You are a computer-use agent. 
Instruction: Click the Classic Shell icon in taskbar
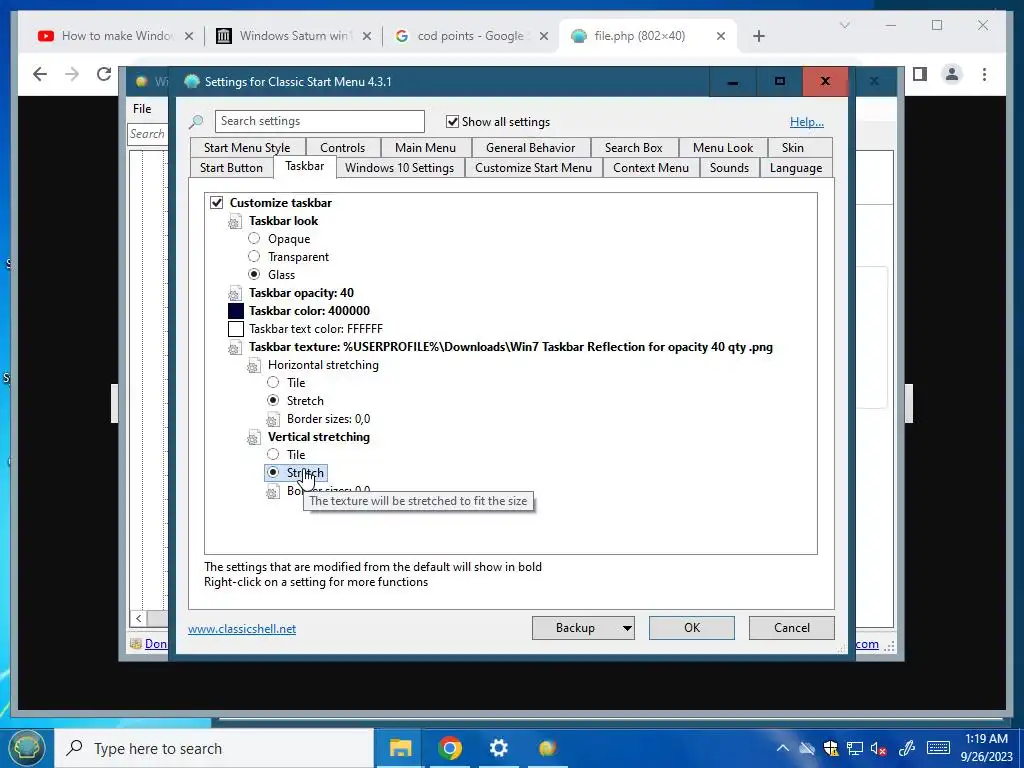point(547,748)
